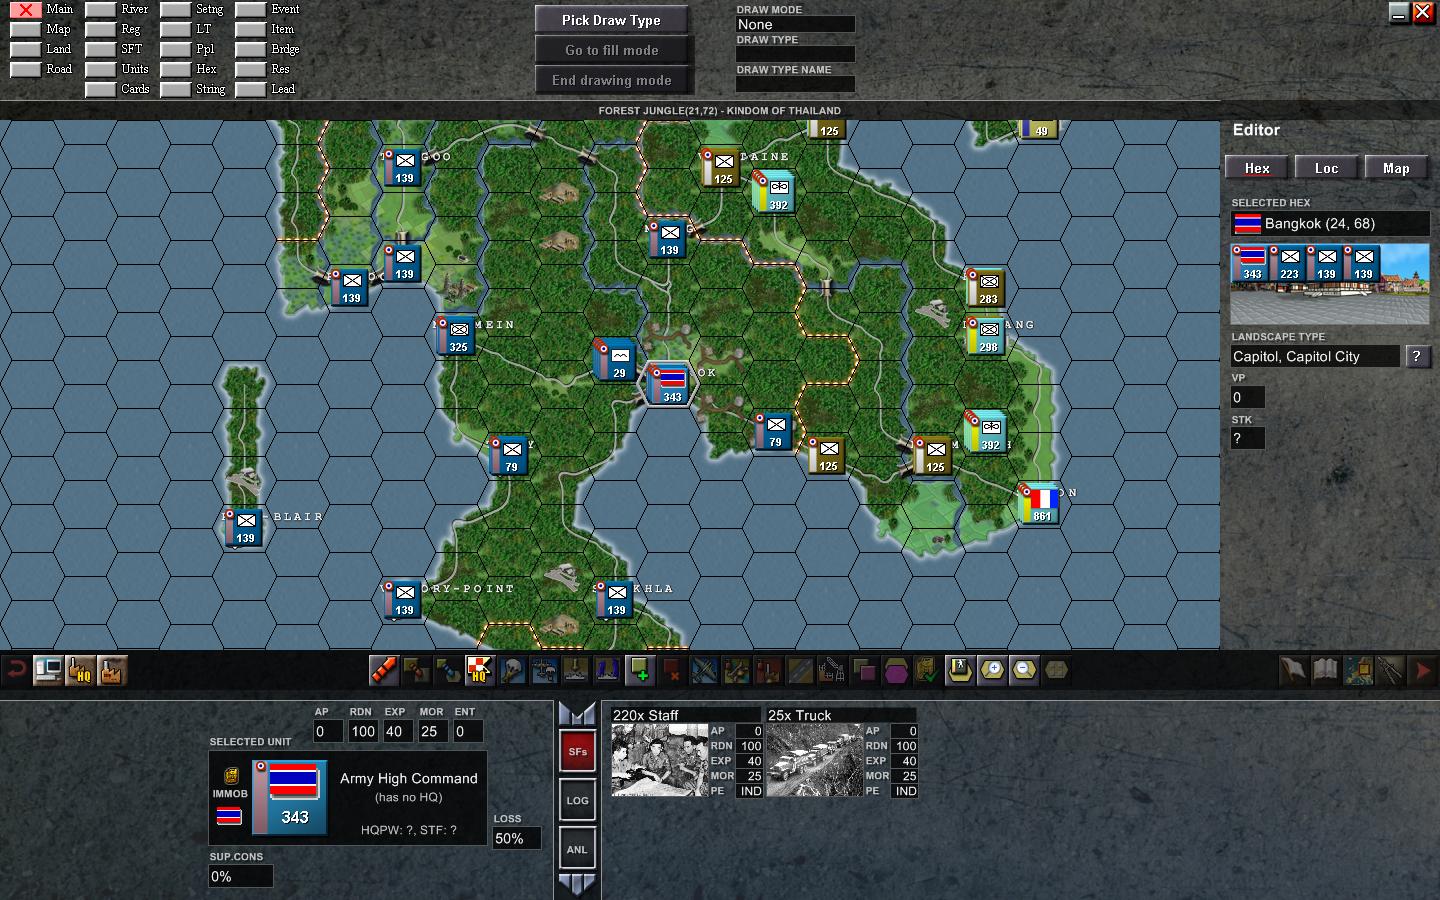1440x900 pixels.
Task: Open the zoom-in hex tool
Action: click(992, 671)
